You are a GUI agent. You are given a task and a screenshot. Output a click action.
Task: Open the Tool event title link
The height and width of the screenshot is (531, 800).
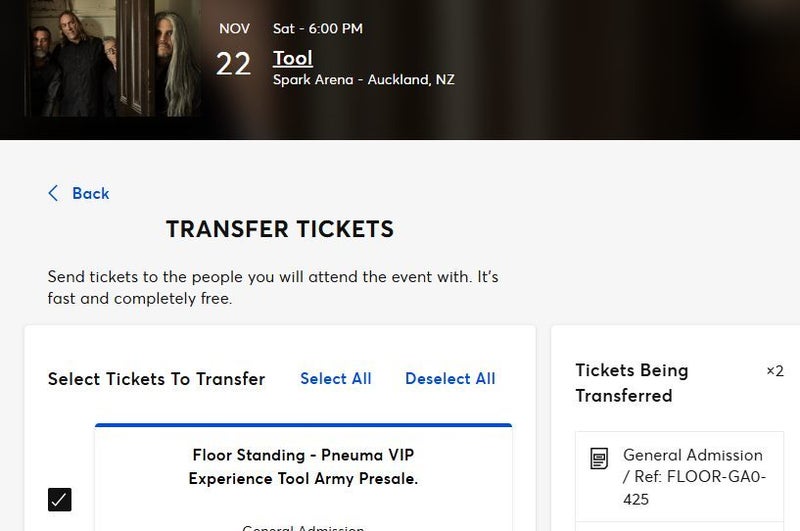coord(293,58)
